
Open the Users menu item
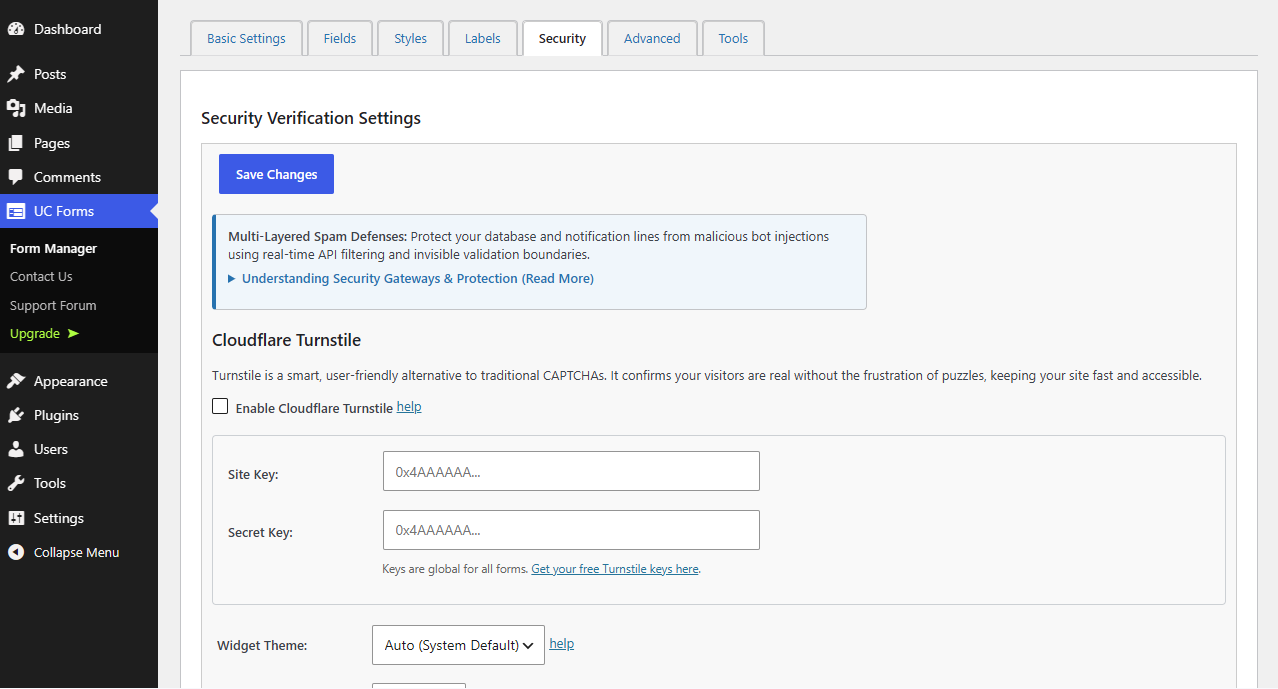click(x=79, y=449)
